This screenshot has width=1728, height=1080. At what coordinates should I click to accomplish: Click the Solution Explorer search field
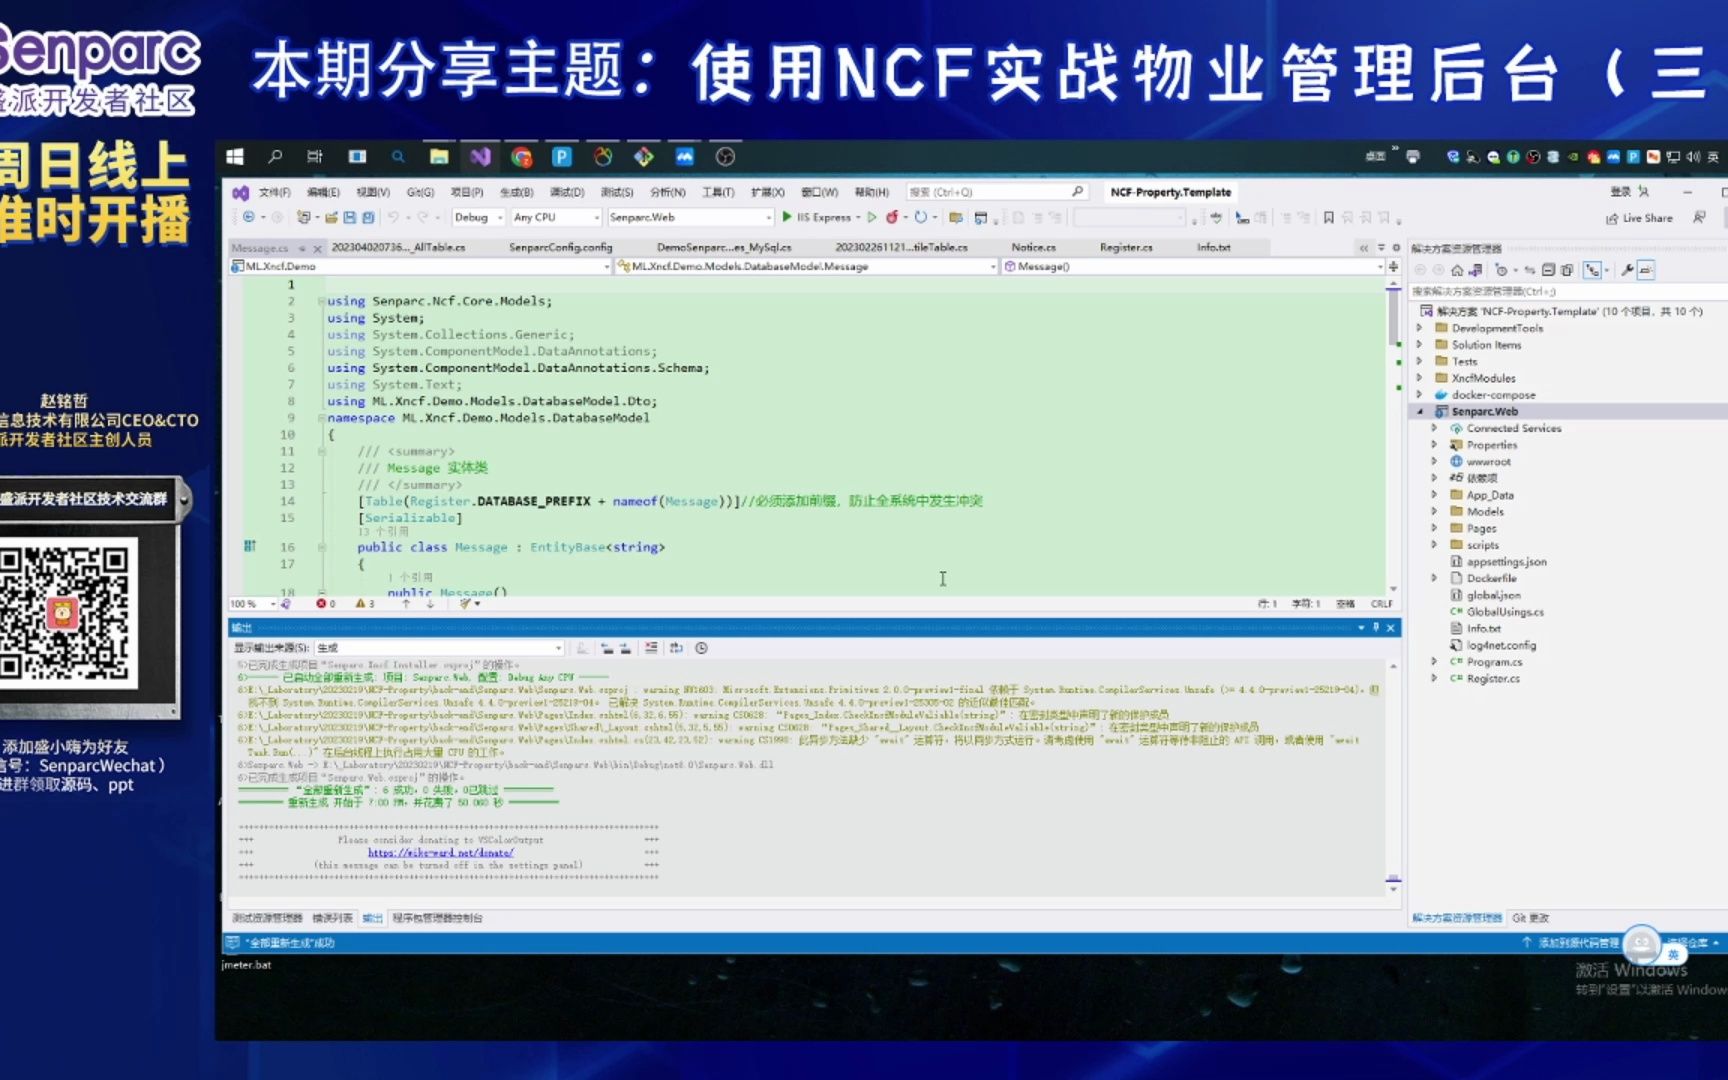pos(1567,291)
